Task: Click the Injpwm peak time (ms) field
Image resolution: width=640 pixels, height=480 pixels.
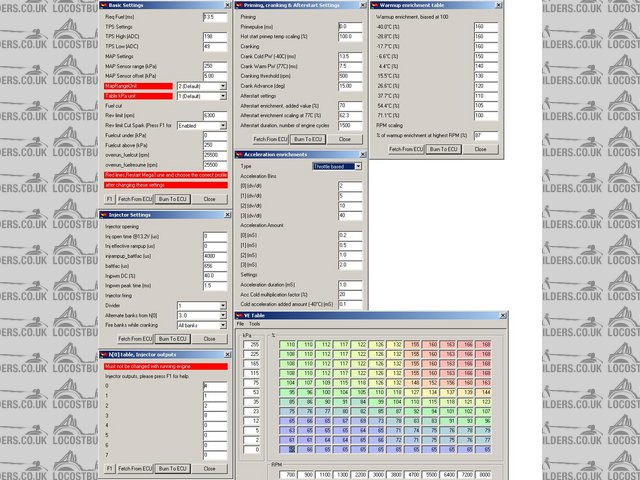Action: click(215, 286)
